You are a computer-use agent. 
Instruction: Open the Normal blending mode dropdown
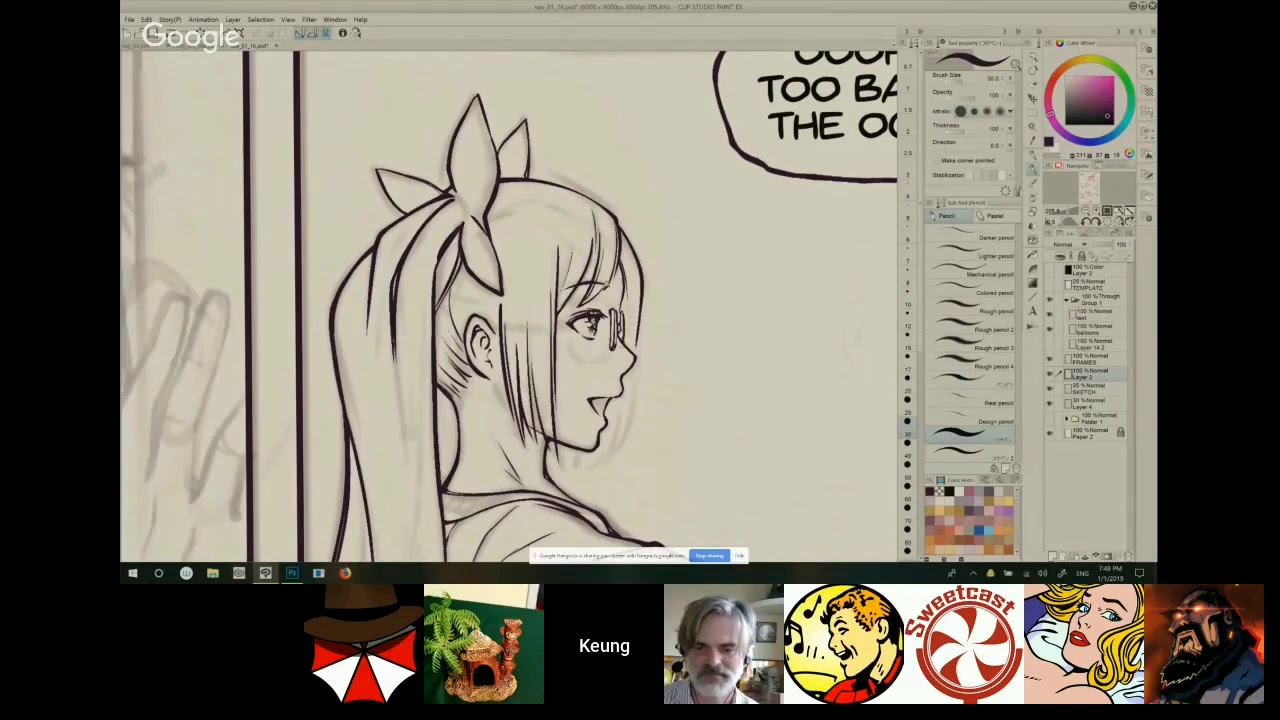(1069, 244)
